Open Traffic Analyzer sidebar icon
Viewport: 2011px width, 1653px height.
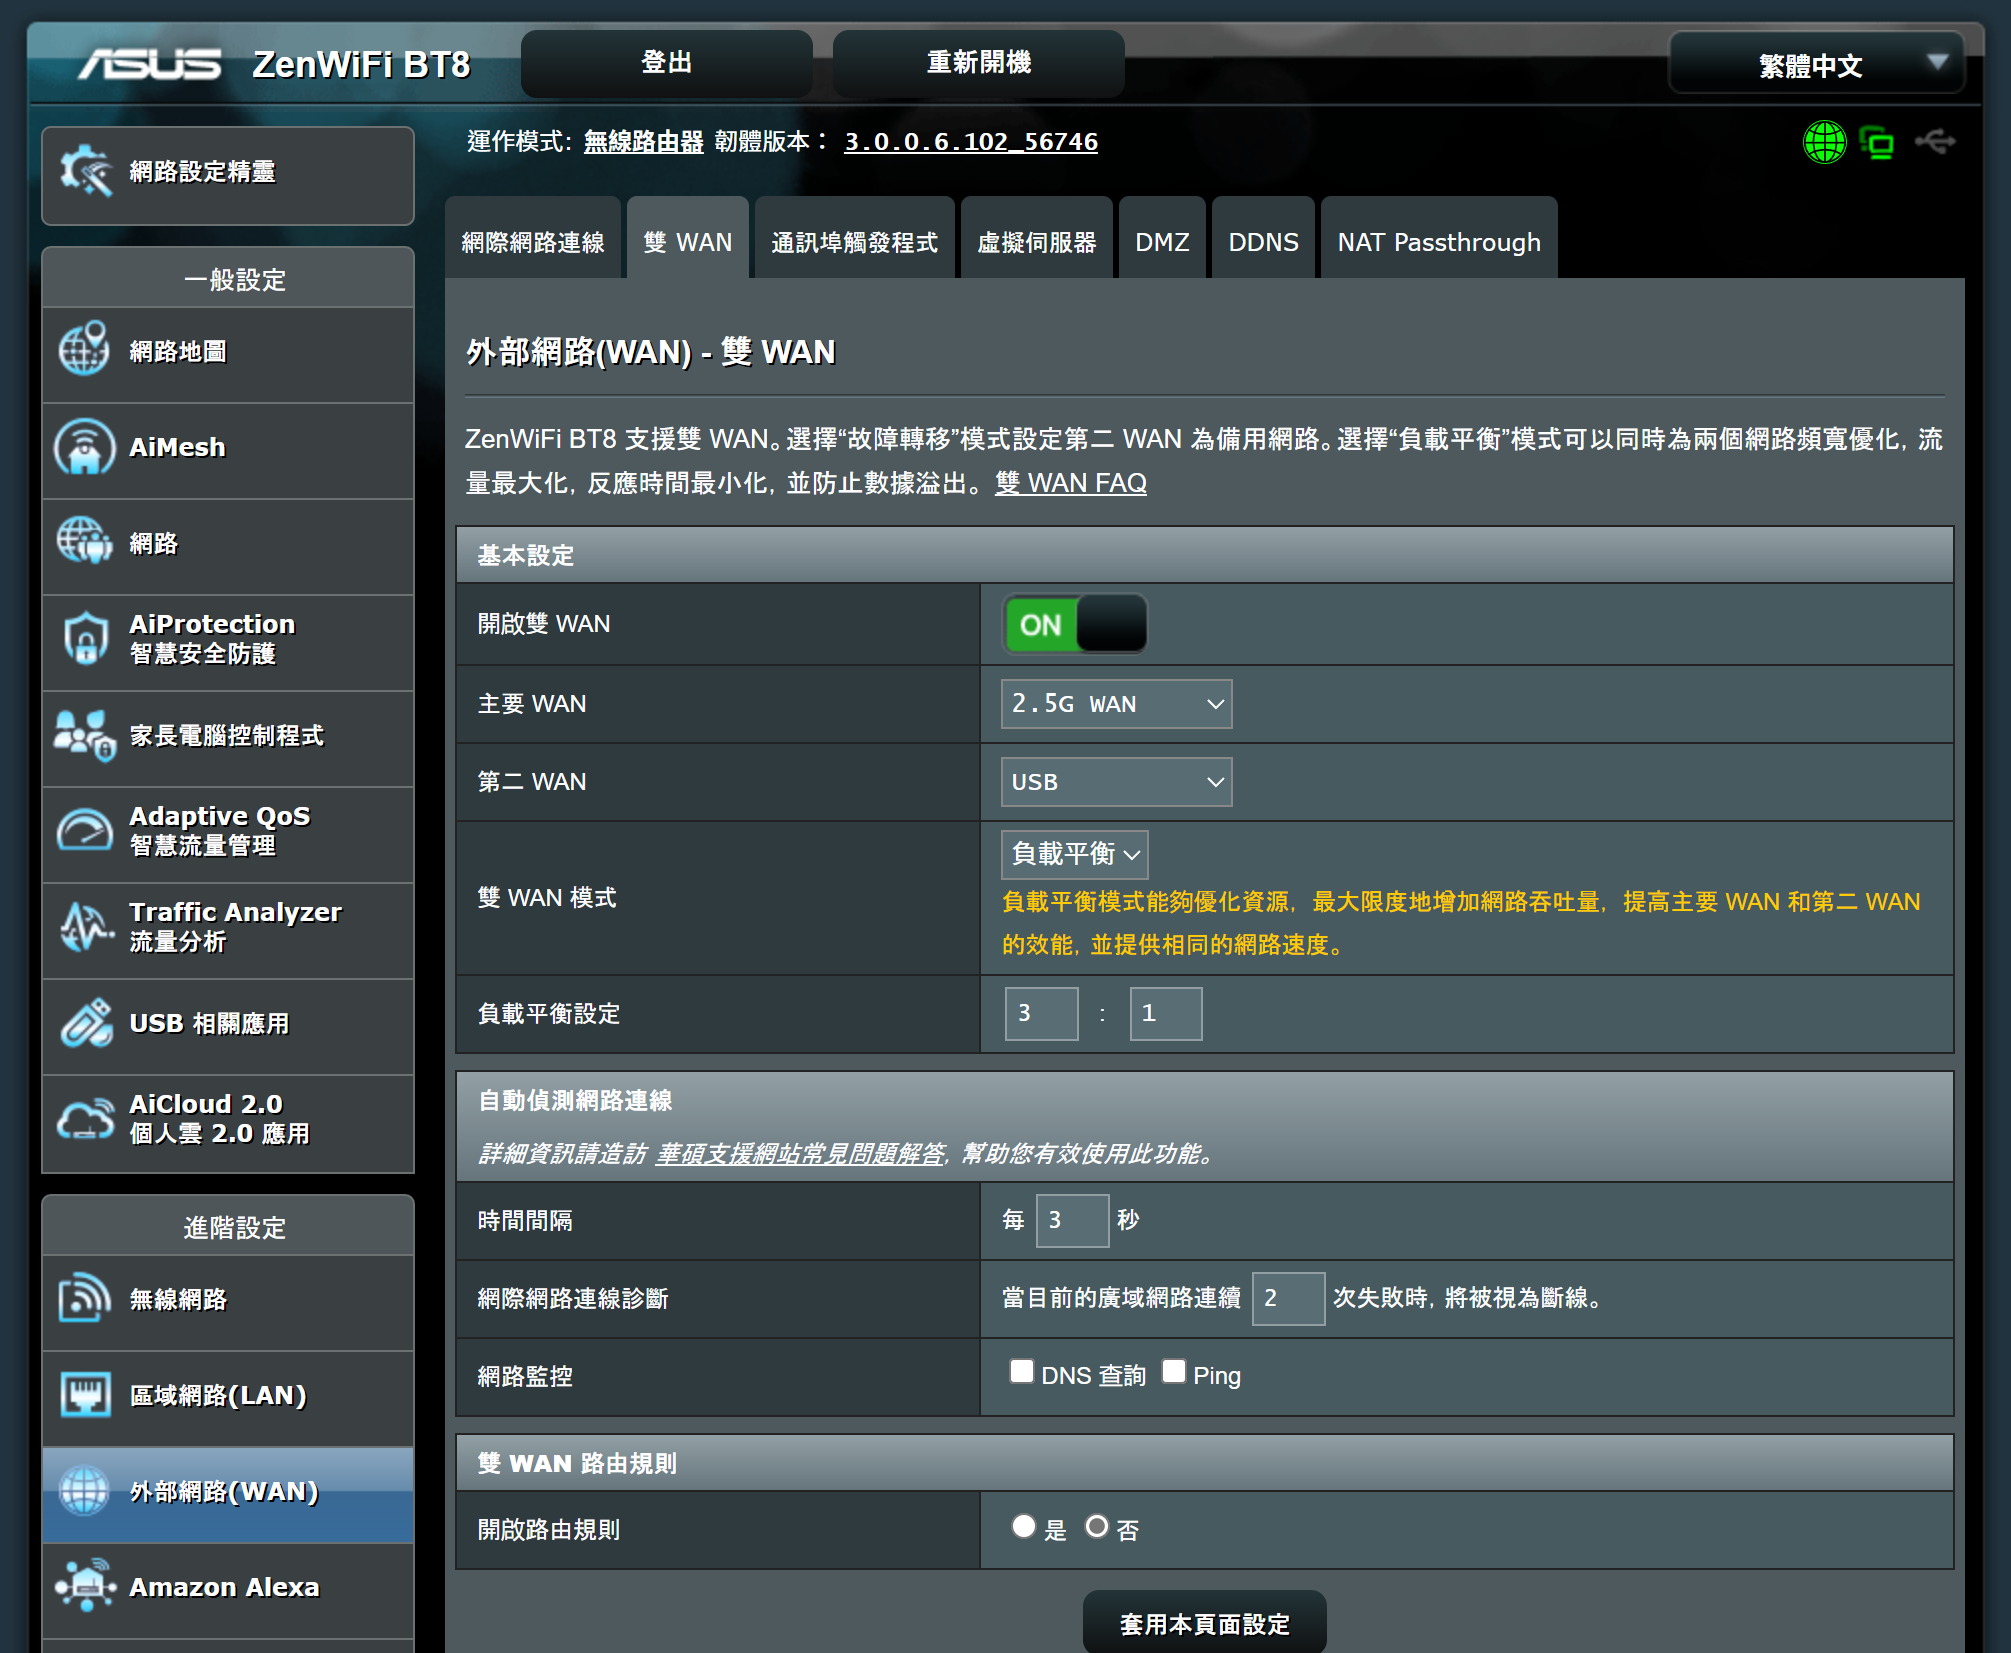[85, 926]
